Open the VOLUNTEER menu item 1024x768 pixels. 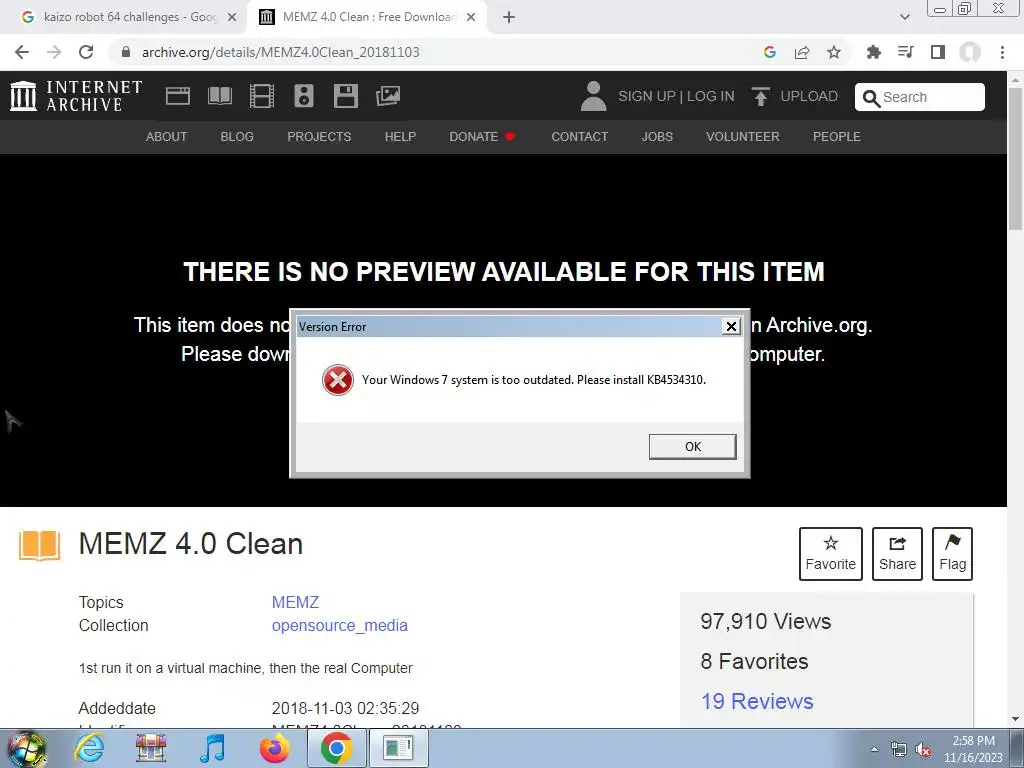(743, 136)
